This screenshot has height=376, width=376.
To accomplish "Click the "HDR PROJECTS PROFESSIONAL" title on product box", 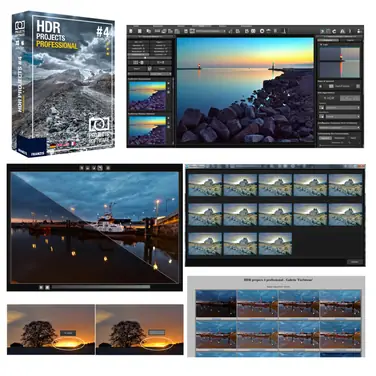I will point(56,35).
